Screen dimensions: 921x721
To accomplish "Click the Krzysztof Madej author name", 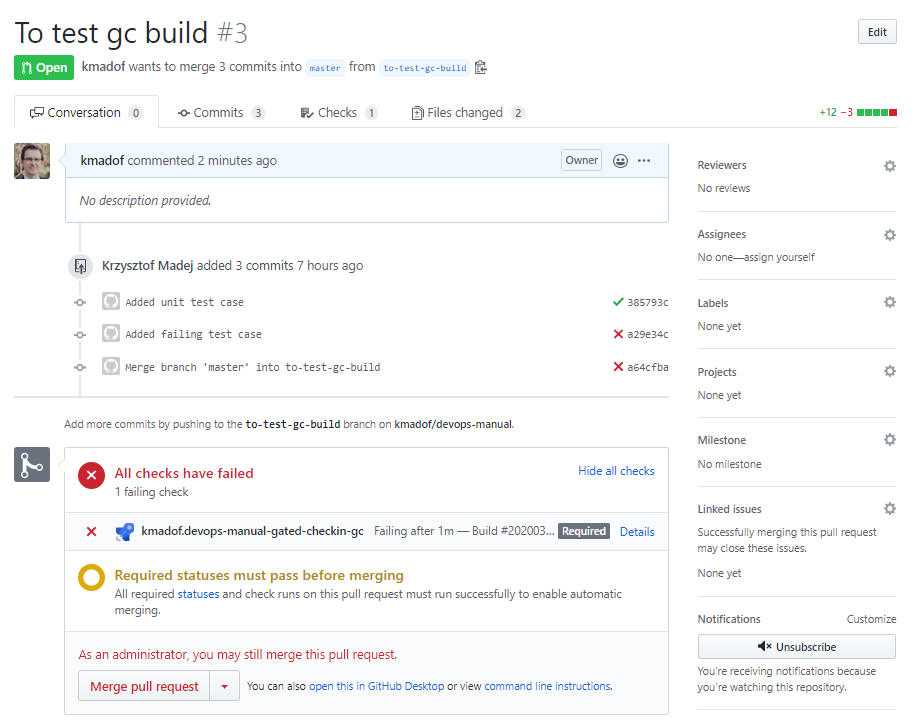I will (x=147, y=265).
